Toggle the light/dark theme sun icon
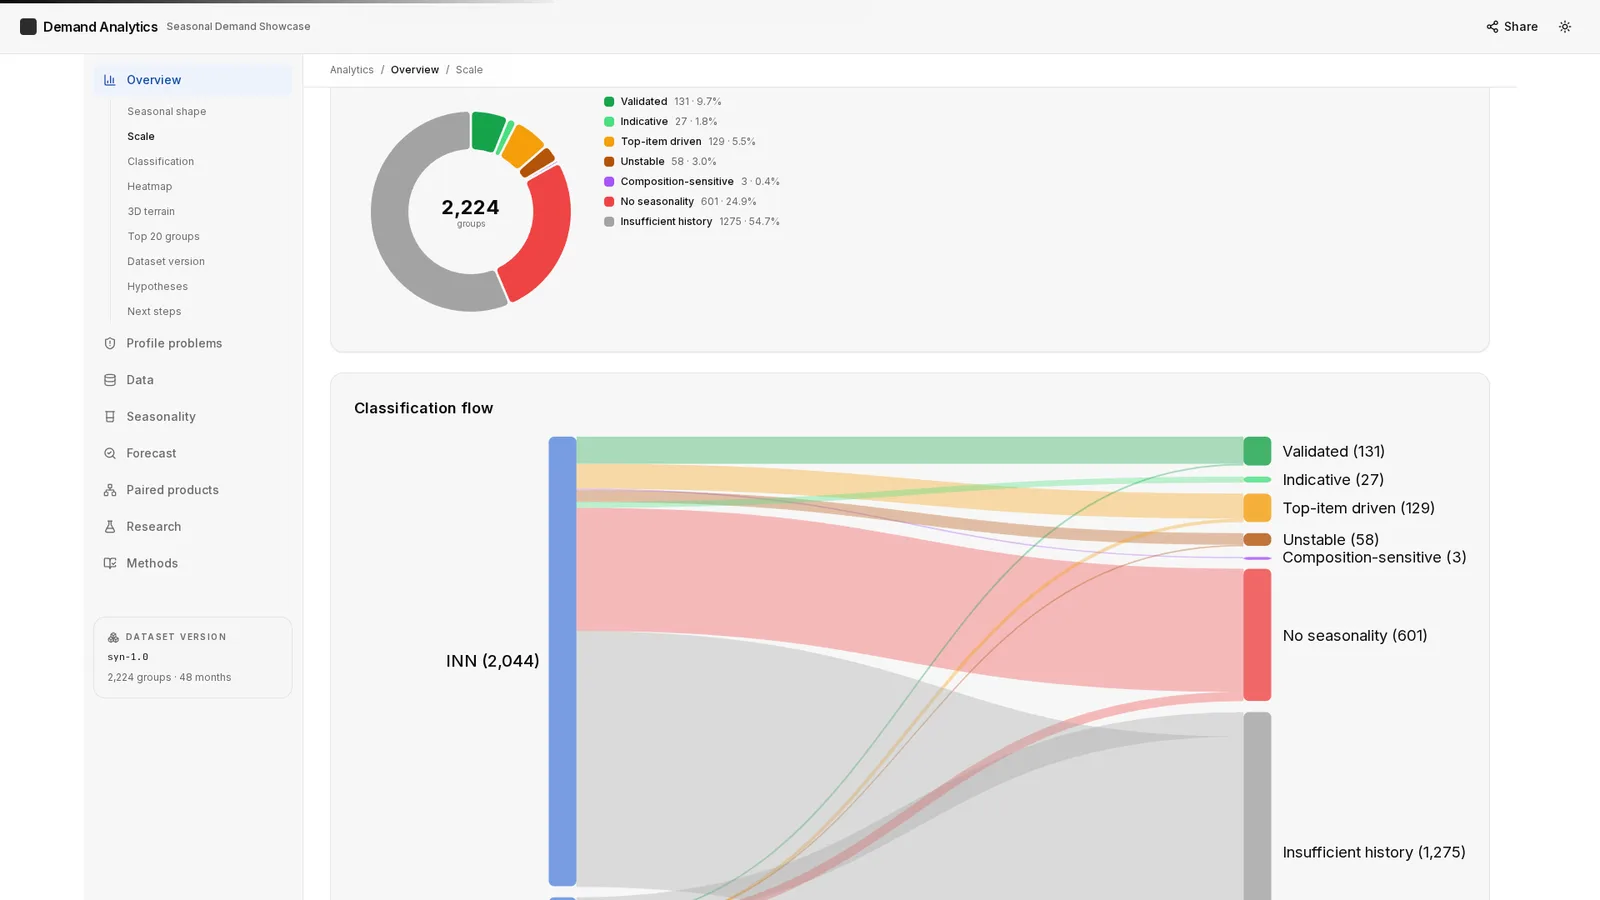The image size is (1600, 900). (x=1565, y=27)
